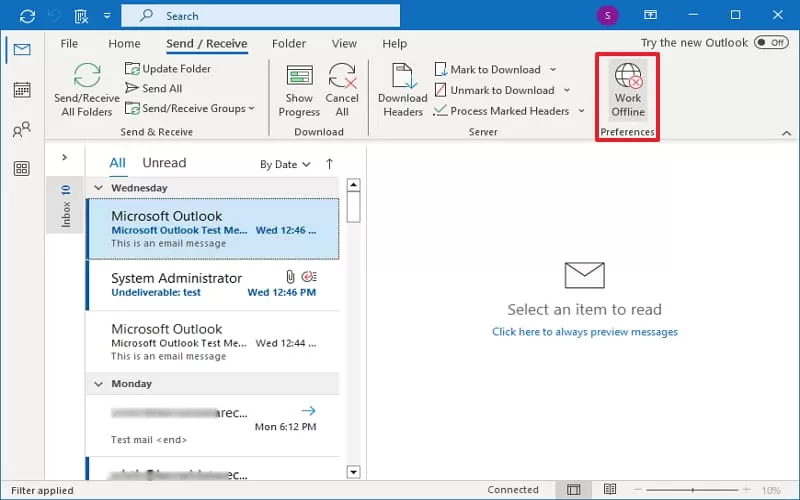800x500 pixels.
Task: Click message list scroll up arrow
Action: [x=353, y=184]
